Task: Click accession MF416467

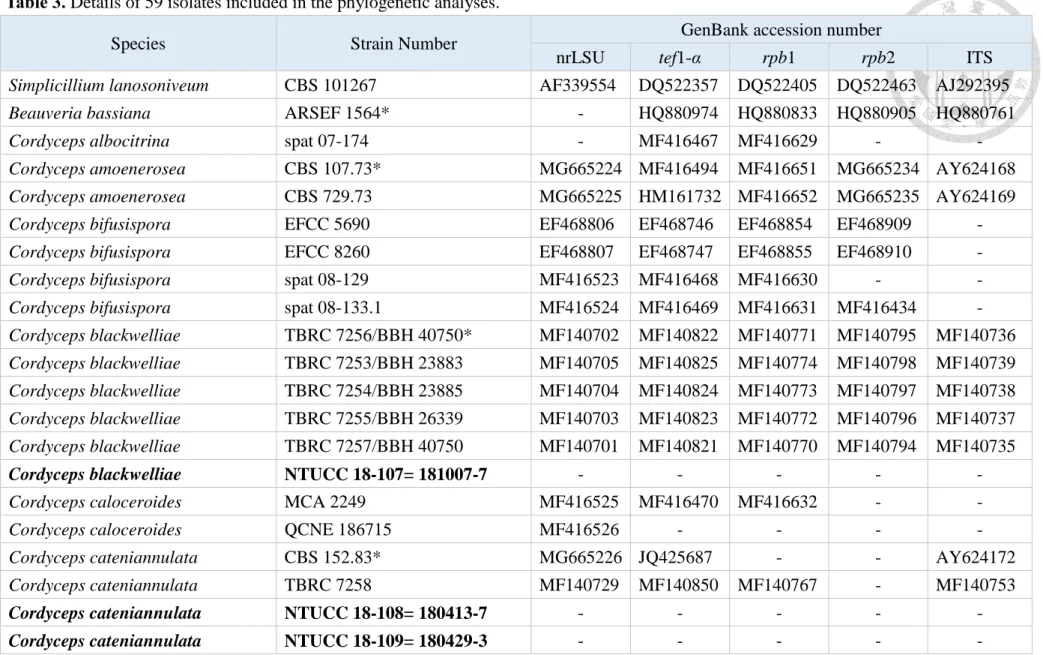Action: point(678,142)
